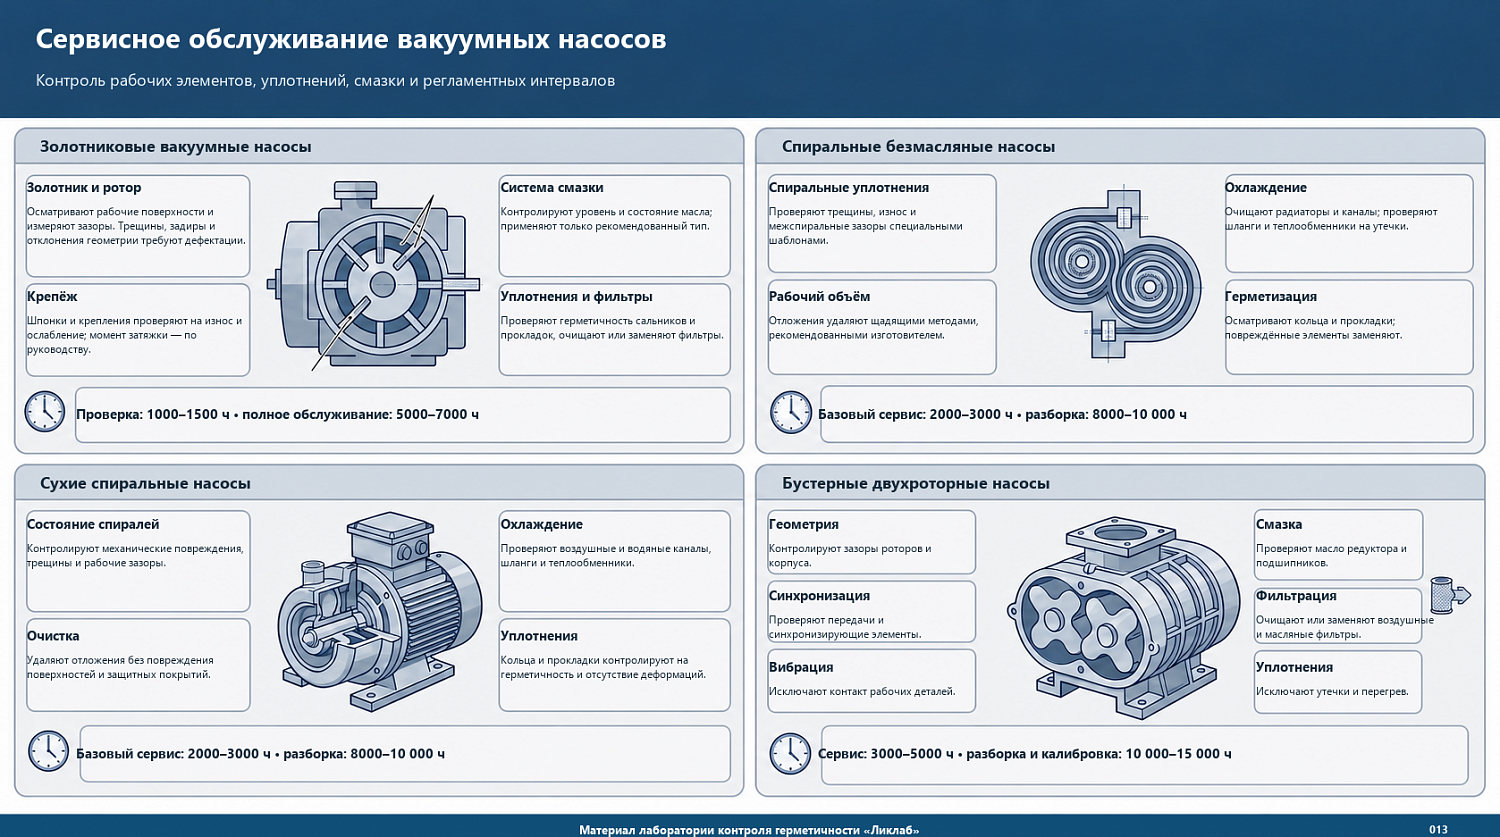Click the heading "Спиральные безмасляные насосы"

click(918, 146)
